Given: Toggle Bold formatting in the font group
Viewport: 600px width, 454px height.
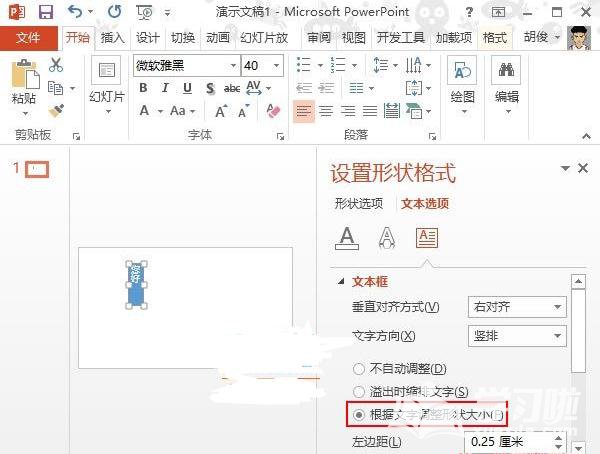Looking at the screenshot, I should click(x=143, y=88).
